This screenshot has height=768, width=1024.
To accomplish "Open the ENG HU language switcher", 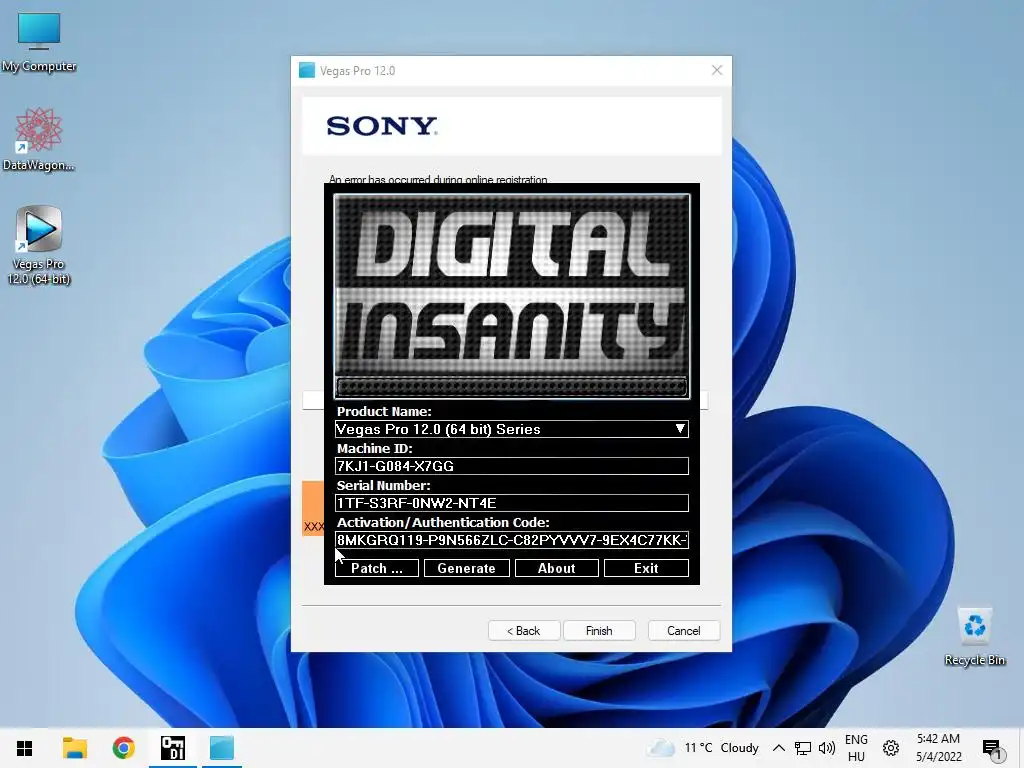I will (x=856, y=748).
